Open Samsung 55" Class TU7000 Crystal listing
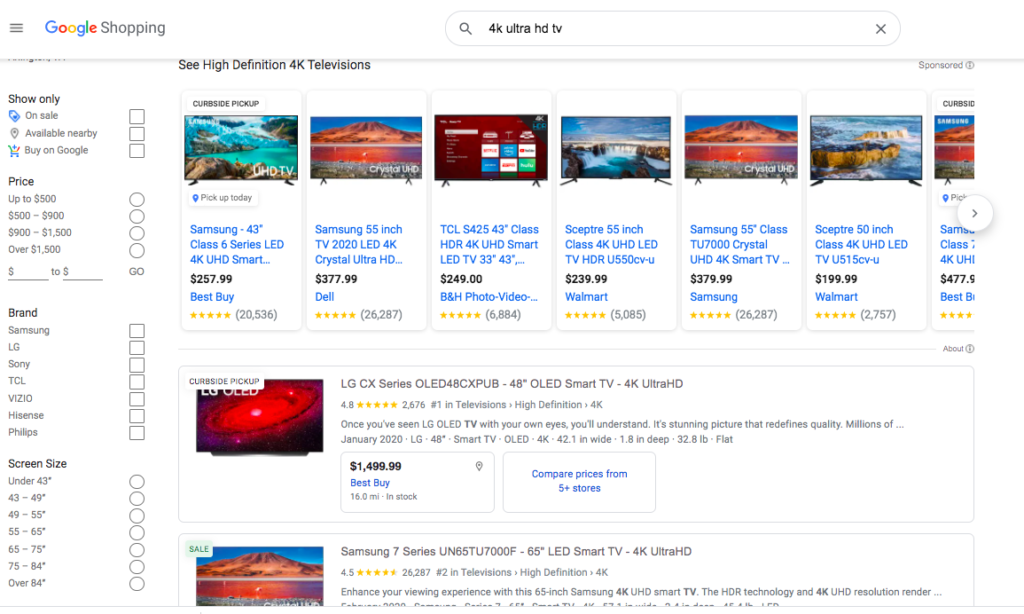 pyautogui.click(x=739, y=245)
